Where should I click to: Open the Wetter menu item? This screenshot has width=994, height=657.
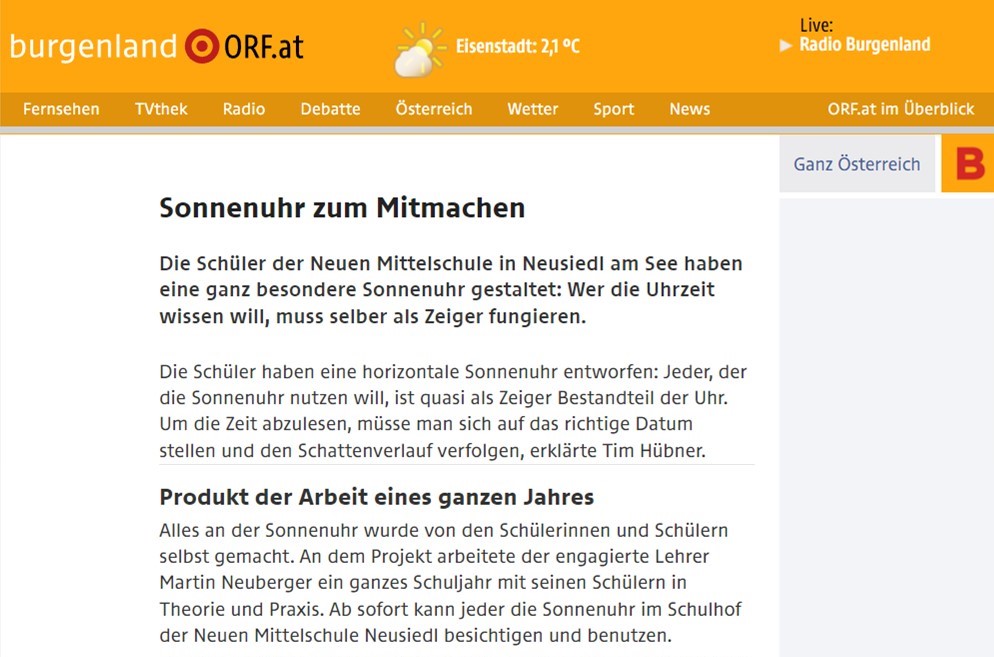point(532,109)
